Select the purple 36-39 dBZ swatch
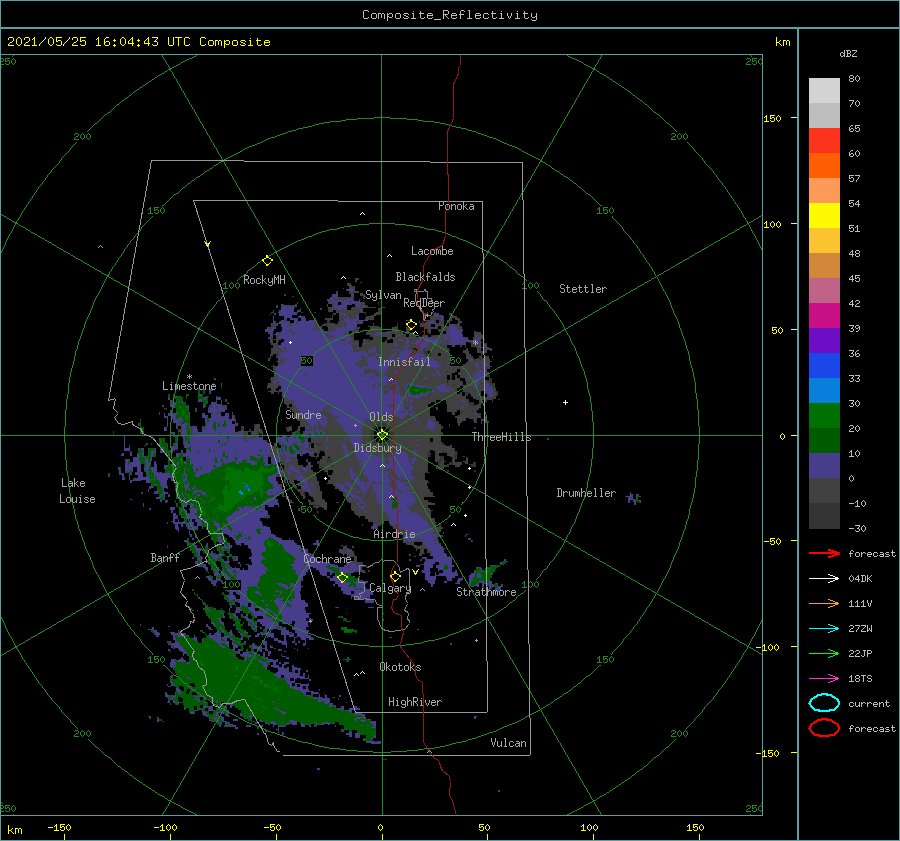 click(x=824, y=340)
